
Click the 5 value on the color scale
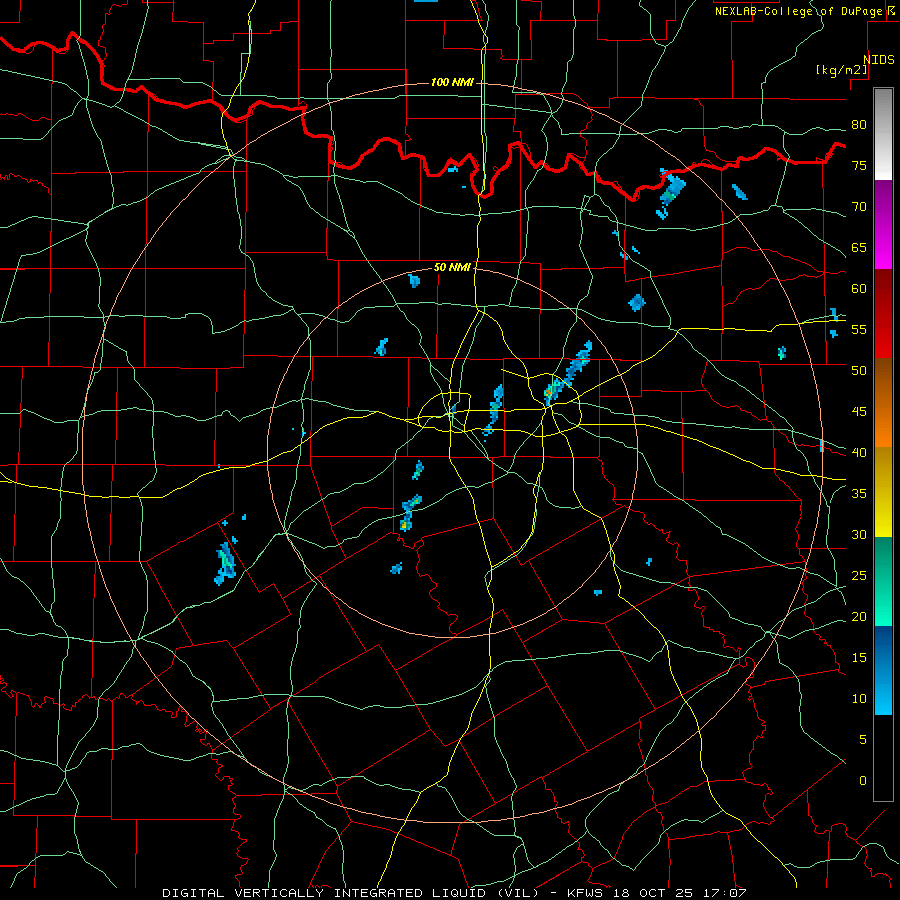click(x=863, y=739)
